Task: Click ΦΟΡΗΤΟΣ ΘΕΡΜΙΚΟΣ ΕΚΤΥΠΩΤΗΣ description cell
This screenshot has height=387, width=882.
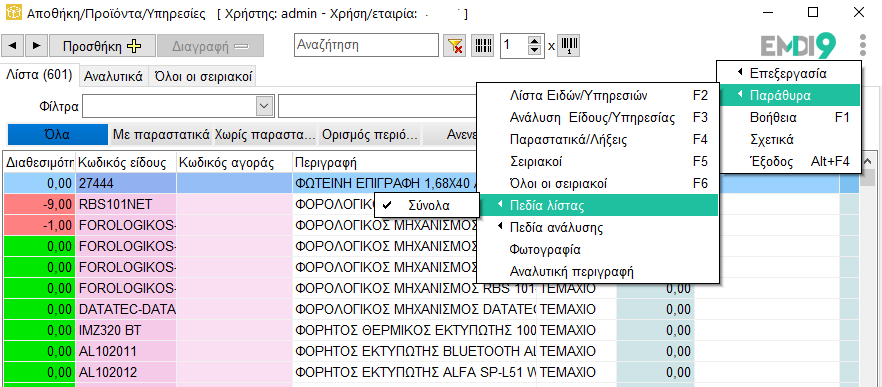Action: tap(415, 331)
